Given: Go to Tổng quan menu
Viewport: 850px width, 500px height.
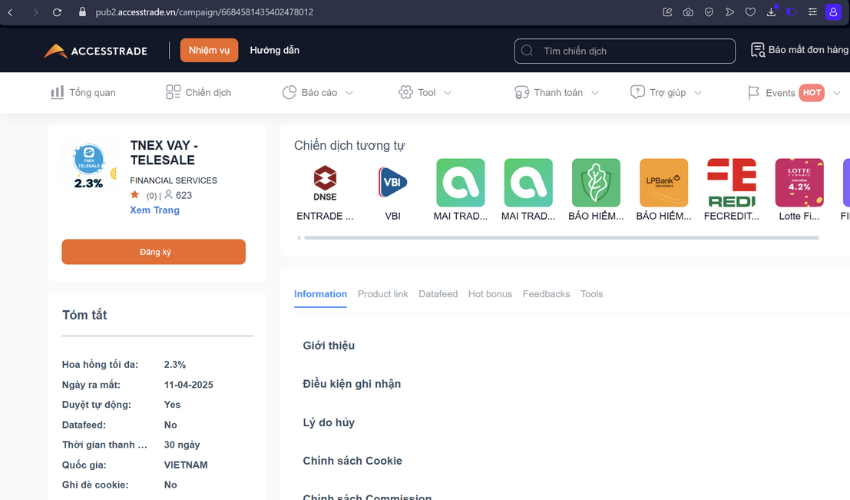Looking at the screenshot, I should point(83,92).
